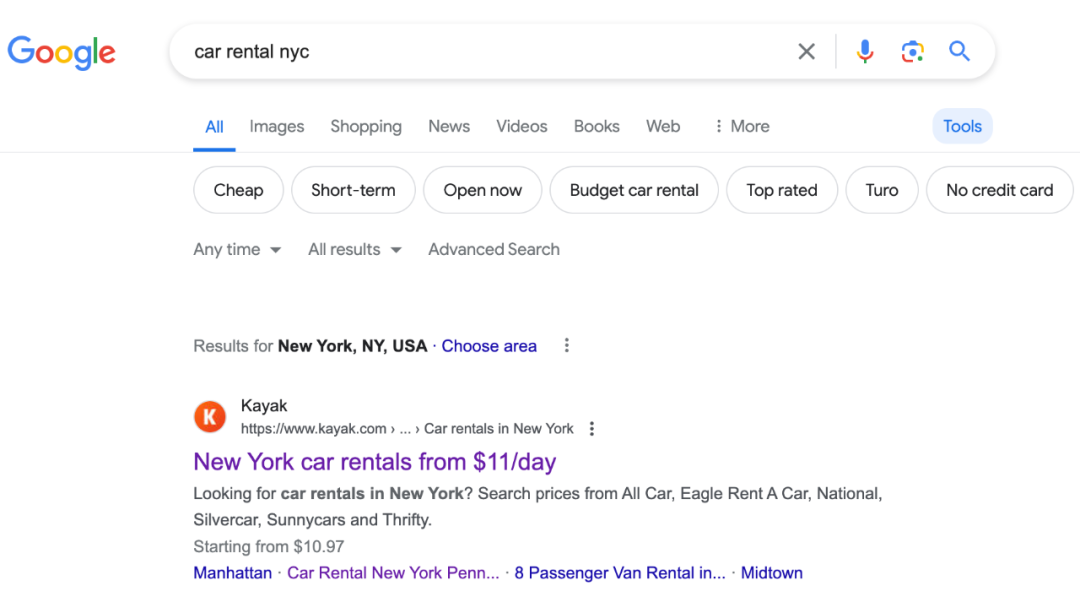Open Google Lens image search
The image size is (1080, 613).
click(912, 52)
